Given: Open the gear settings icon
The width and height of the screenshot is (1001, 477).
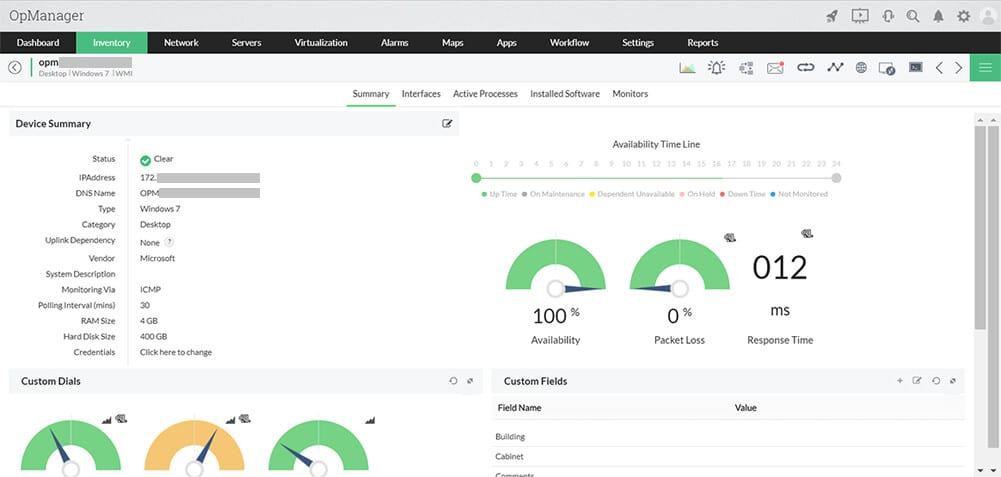Looking at the screenshot, I should [963, 16].
